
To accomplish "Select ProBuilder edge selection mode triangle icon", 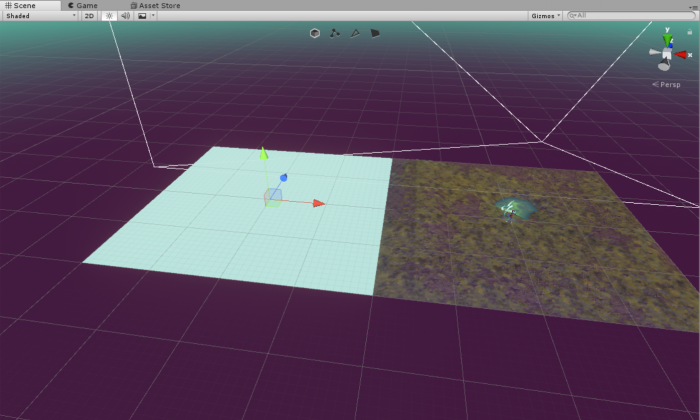I will (x=355, y=33).
